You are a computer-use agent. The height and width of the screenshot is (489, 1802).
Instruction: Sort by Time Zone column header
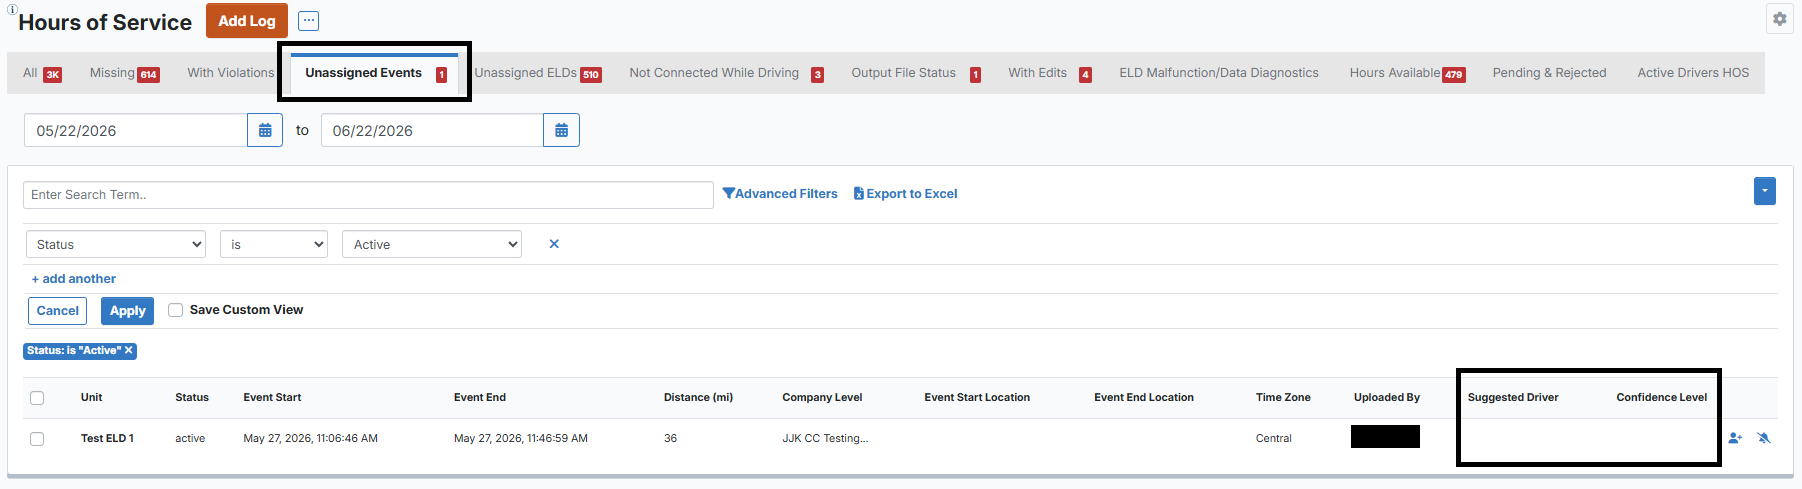coord(1283,398)
